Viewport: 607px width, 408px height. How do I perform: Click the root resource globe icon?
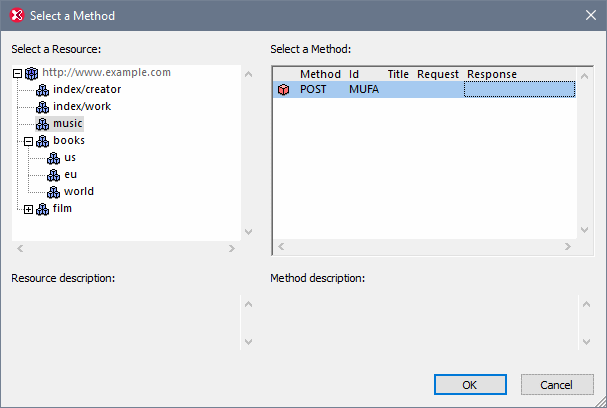[x=31, y=73]
